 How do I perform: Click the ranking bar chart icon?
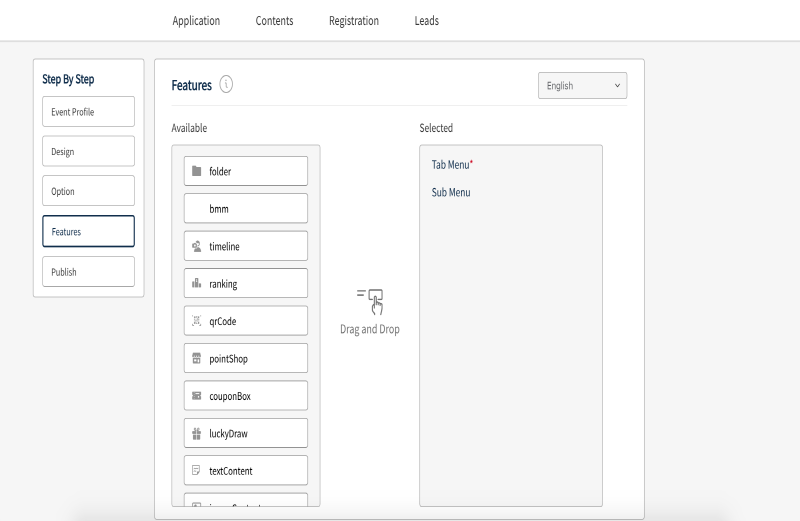(197, 284)
